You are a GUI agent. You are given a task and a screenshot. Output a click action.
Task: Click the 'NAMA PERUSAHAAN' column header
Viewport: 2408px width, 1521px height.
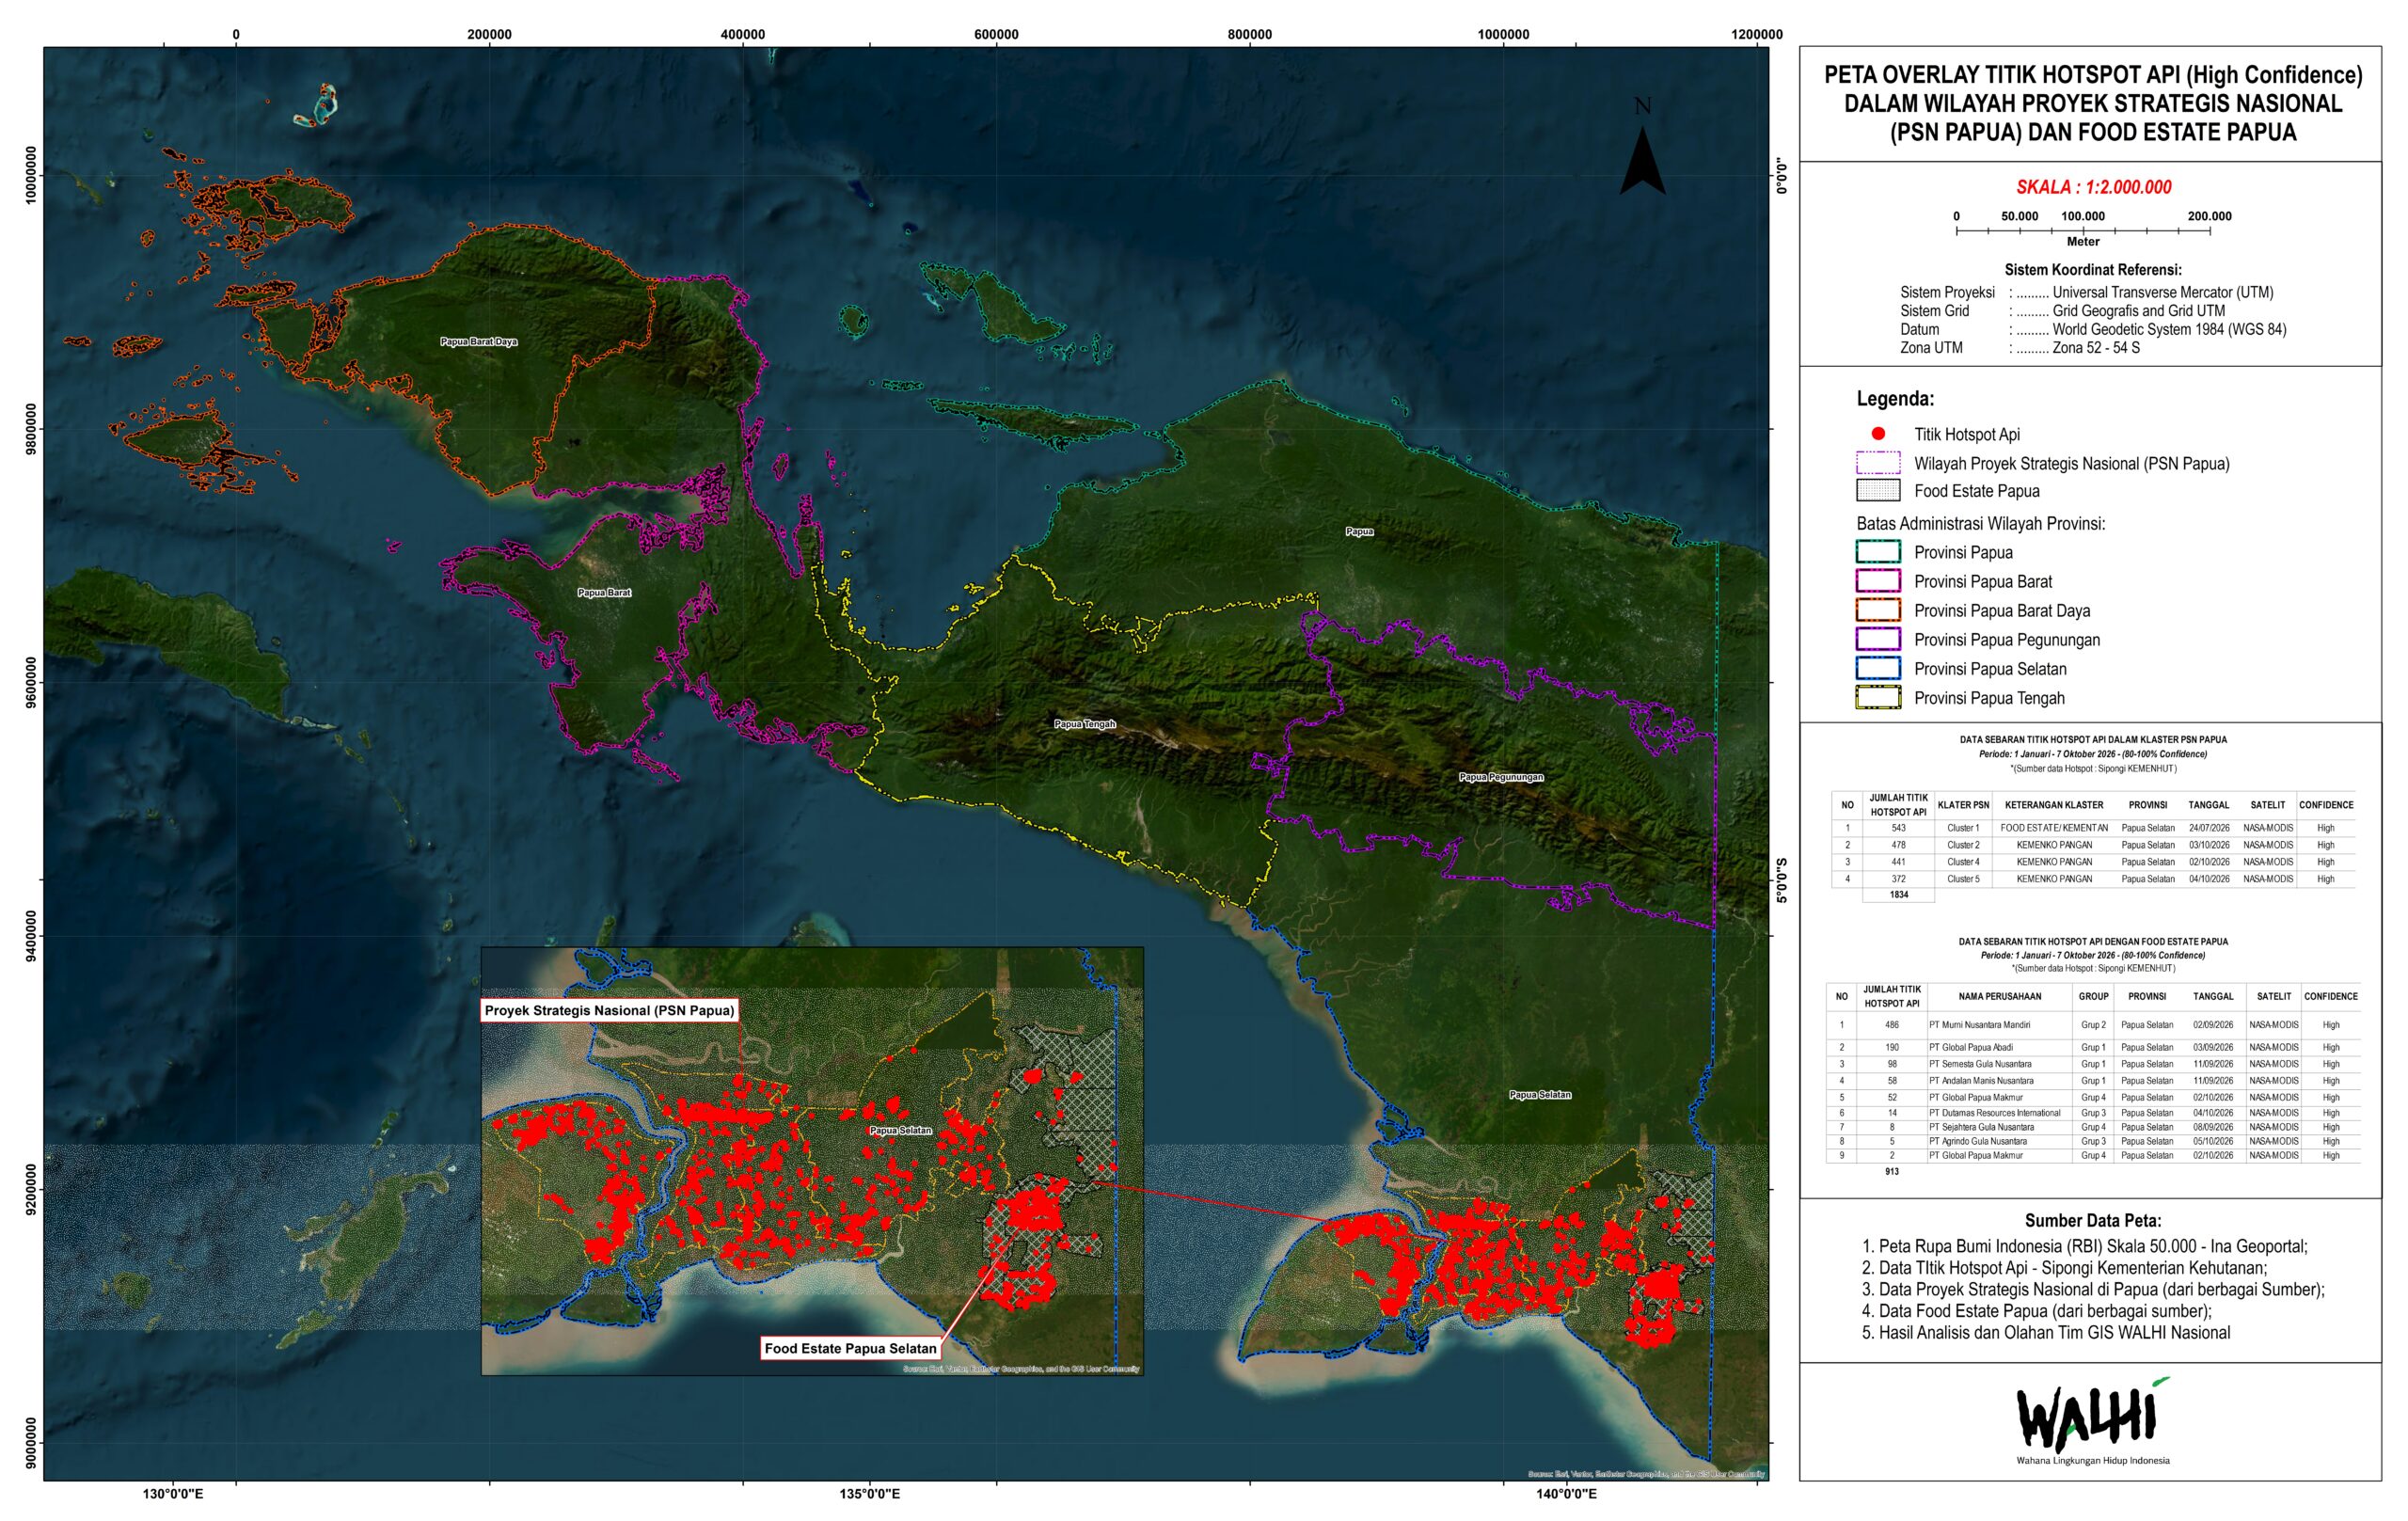click(2000, 996)
